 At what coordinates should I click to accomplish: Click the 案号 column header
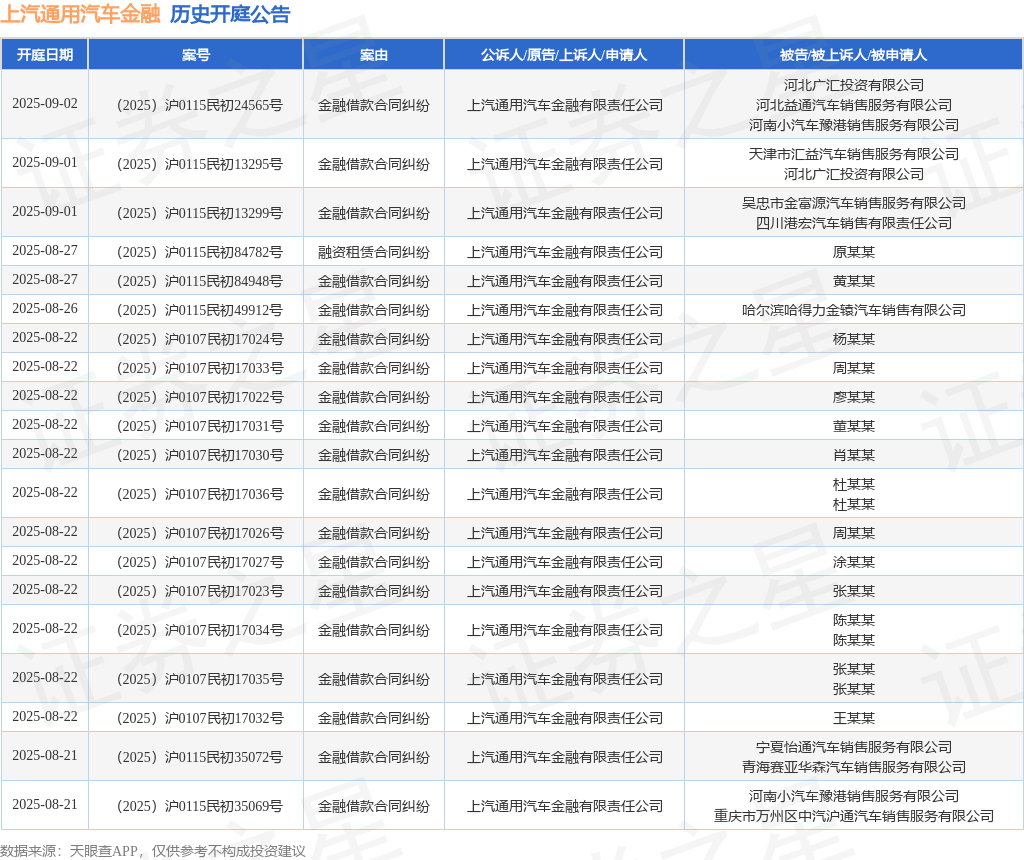click(196, 55)
